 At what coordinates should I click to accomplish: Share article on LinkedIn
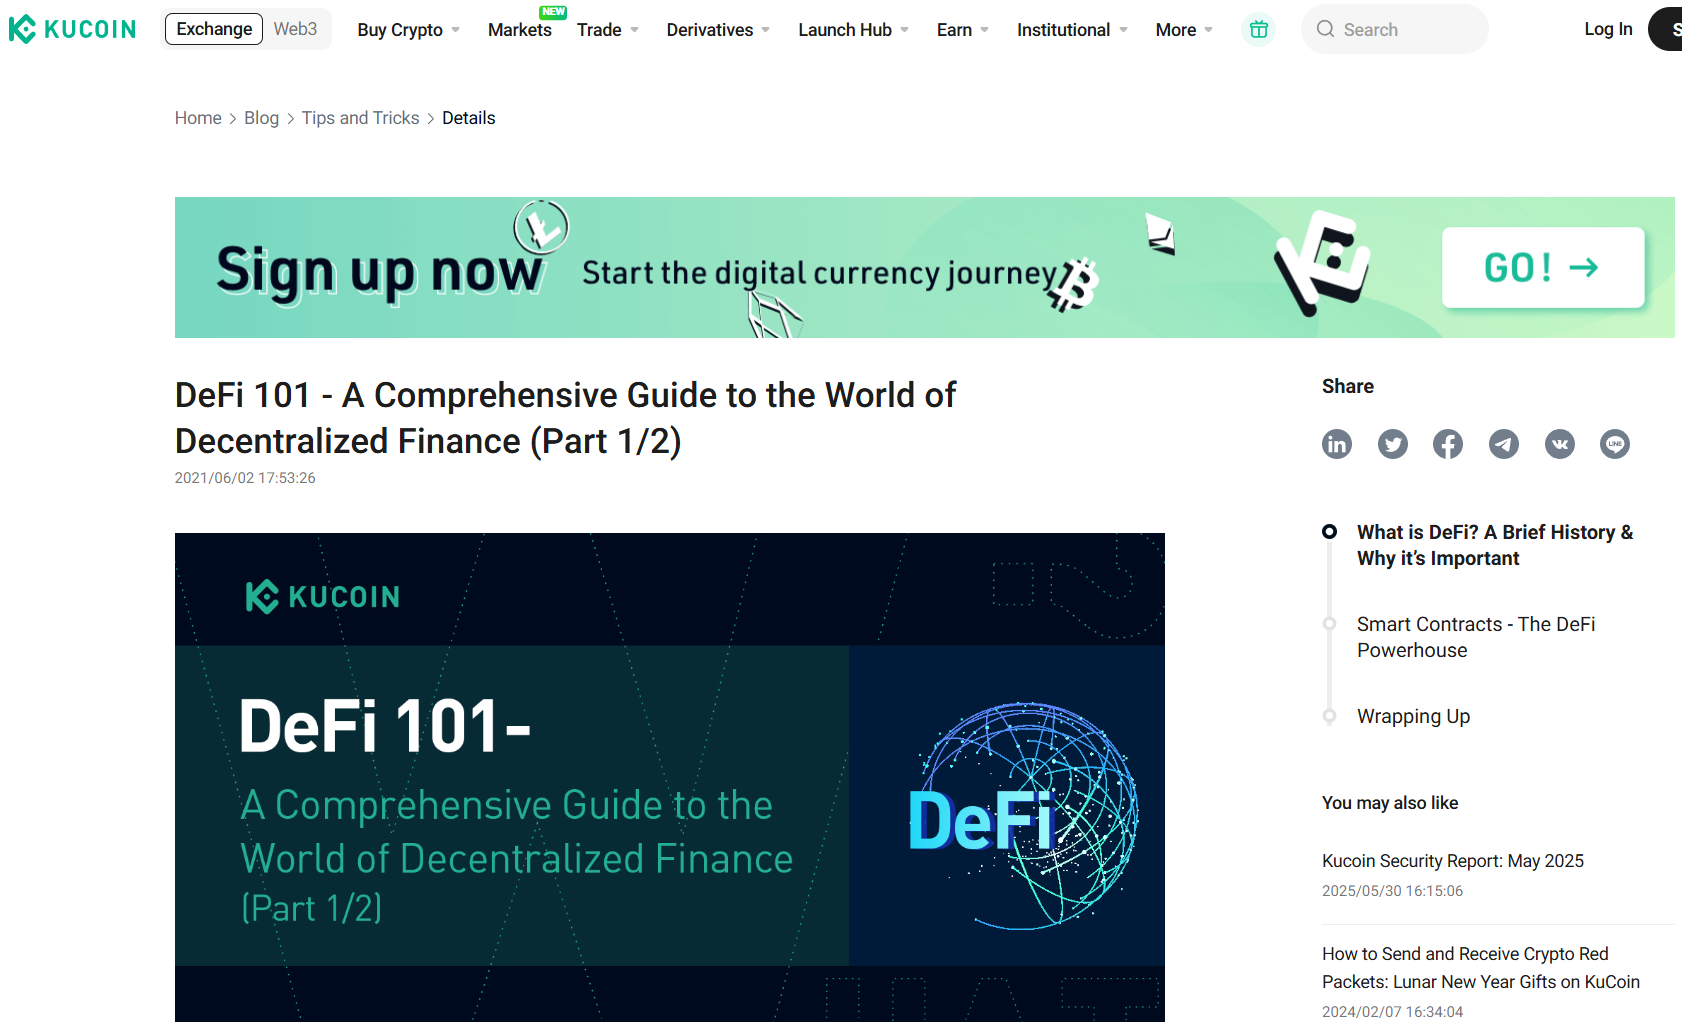[x=1337, y=444]
